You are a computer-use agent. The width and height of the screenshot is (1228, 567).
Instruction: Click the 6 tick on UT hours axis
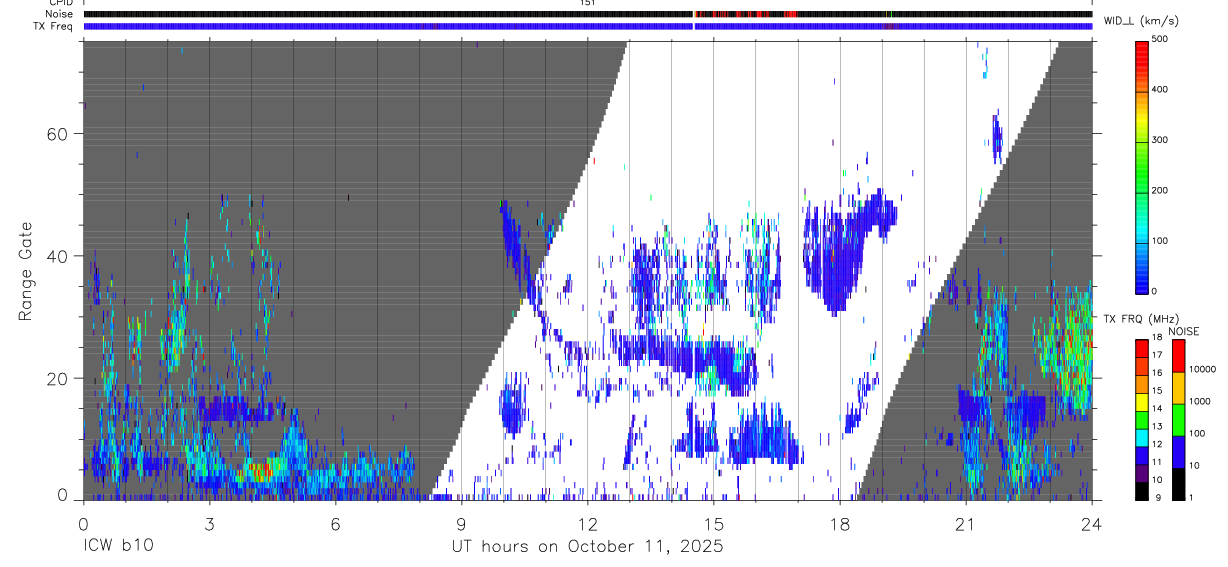(336, 524)
